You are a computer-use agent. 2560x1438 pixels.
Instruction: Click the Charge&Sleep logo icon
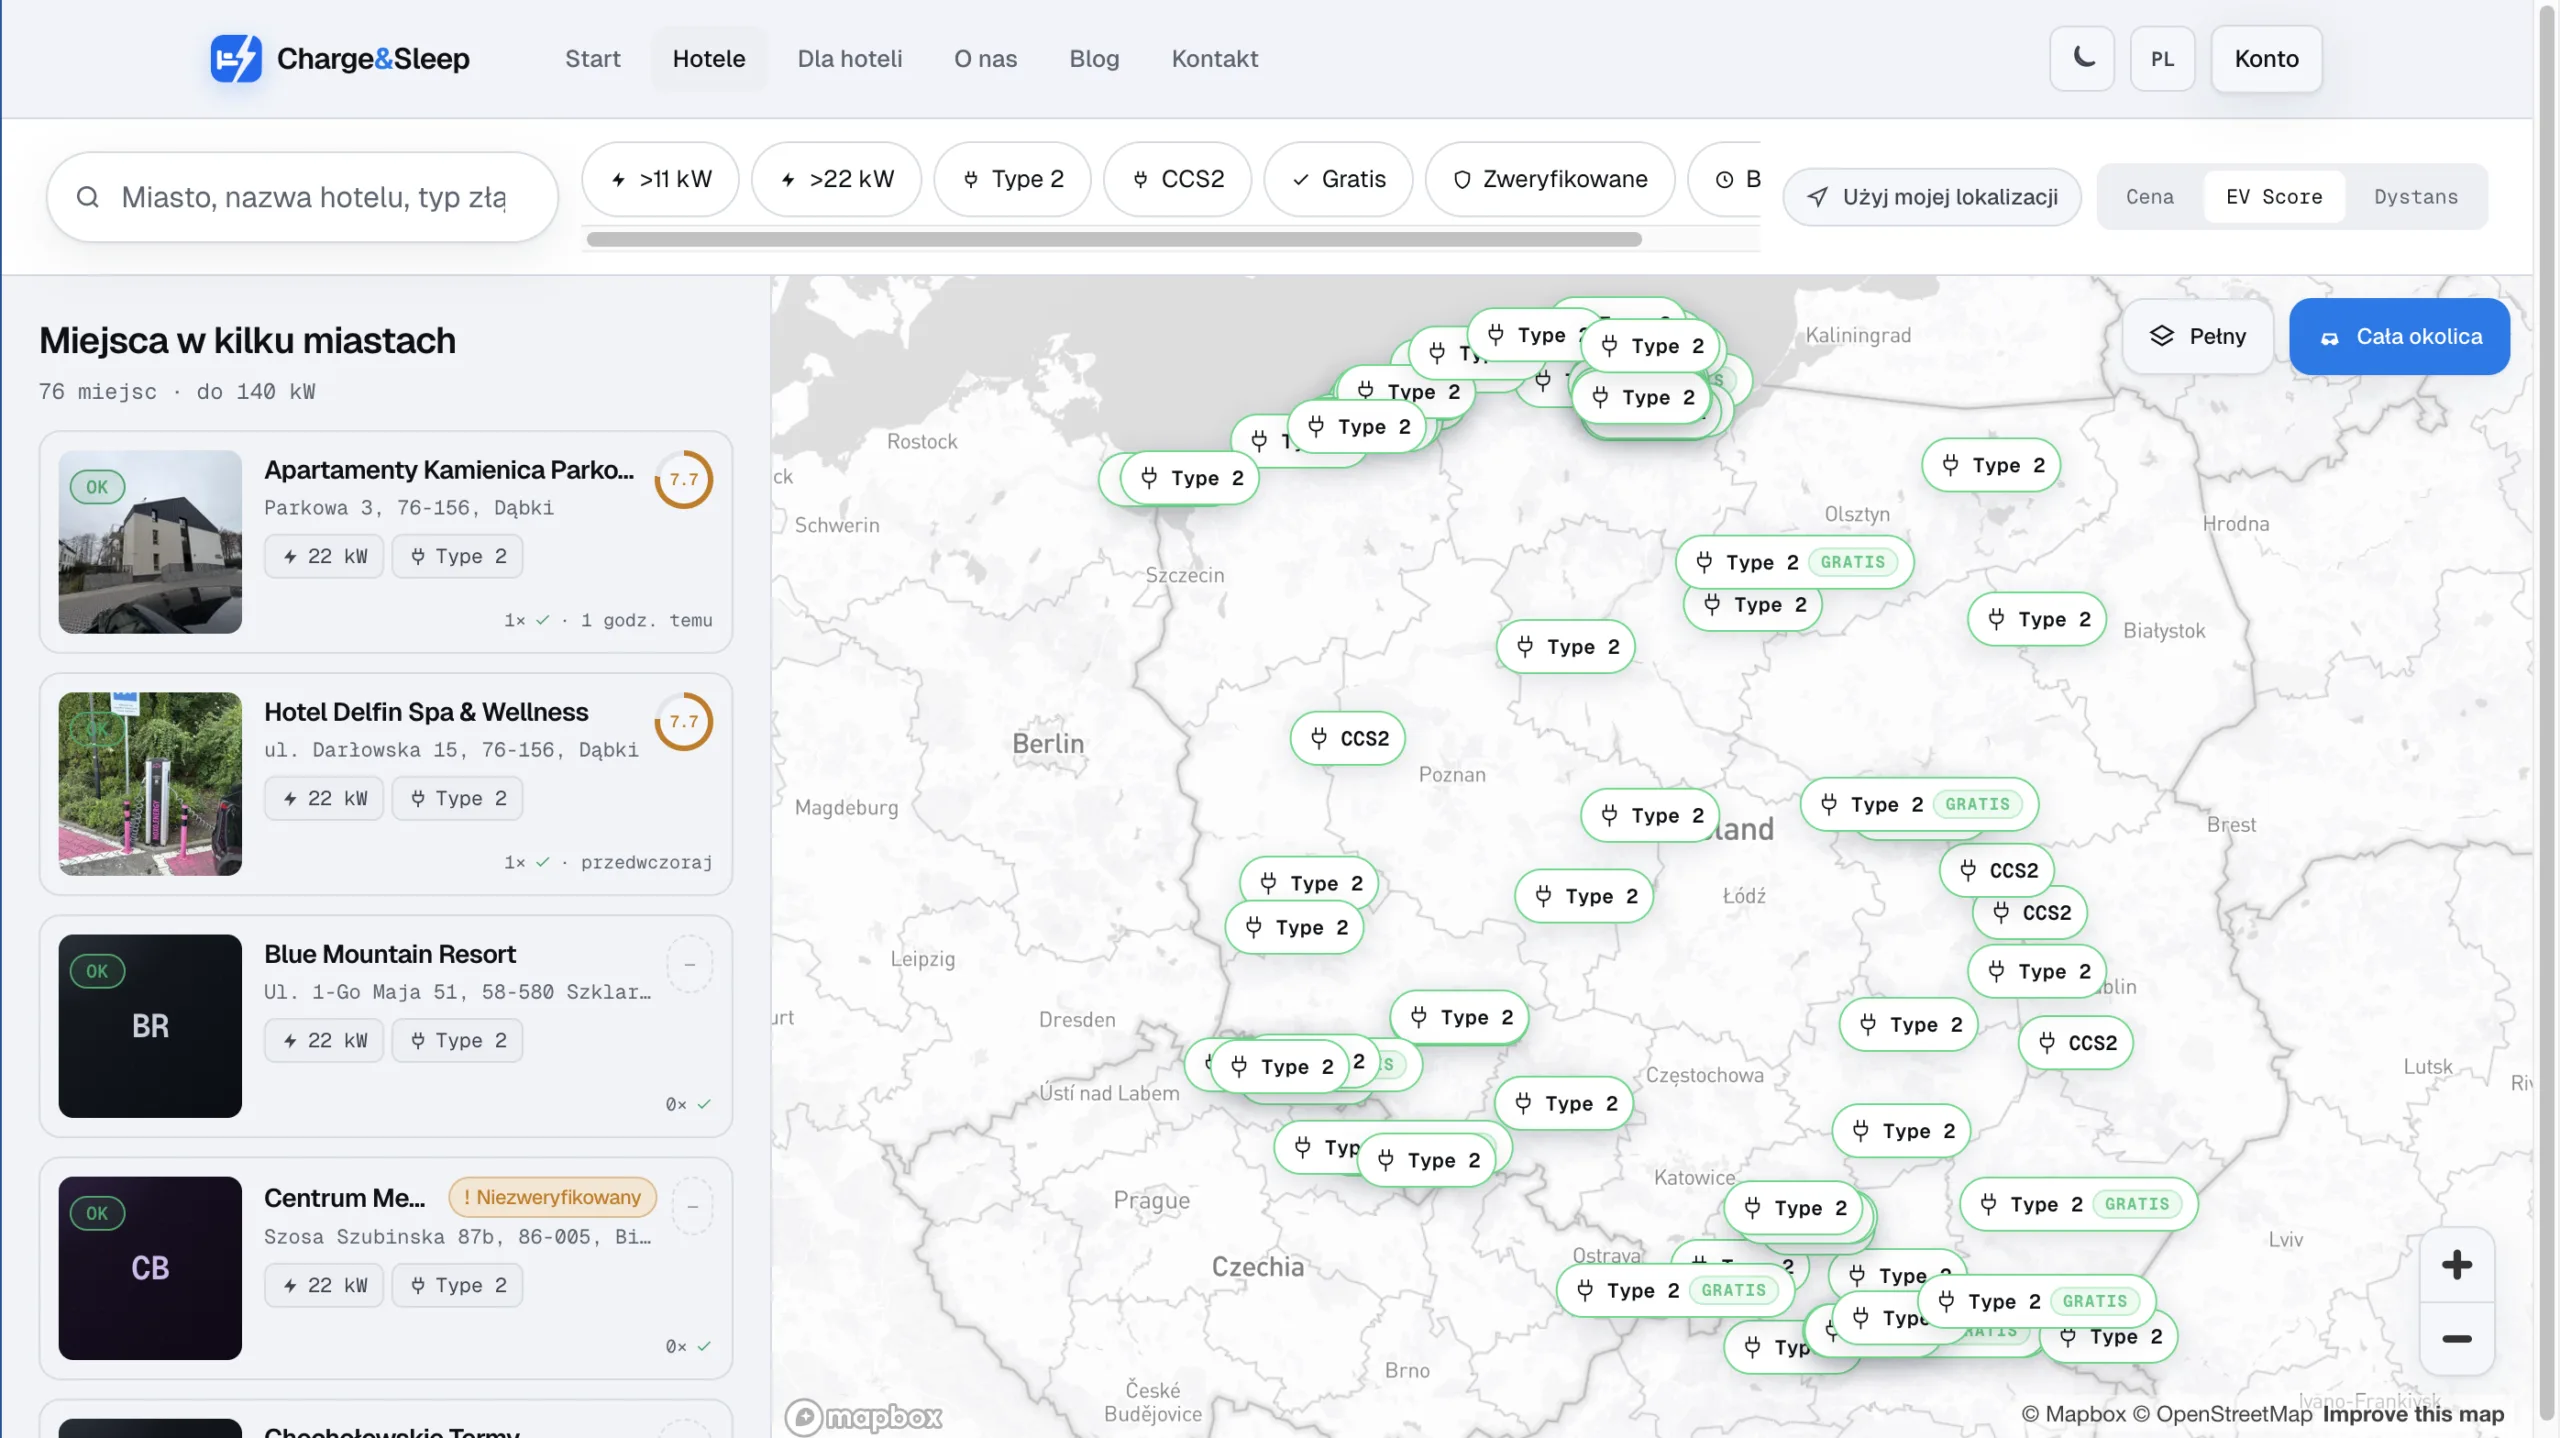[x=236, y=58]
